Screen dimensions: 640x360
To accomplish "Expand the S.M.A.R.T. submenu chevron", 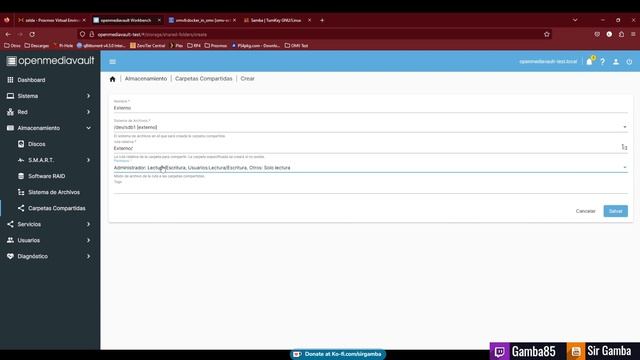I will click(x=88, y=160).
